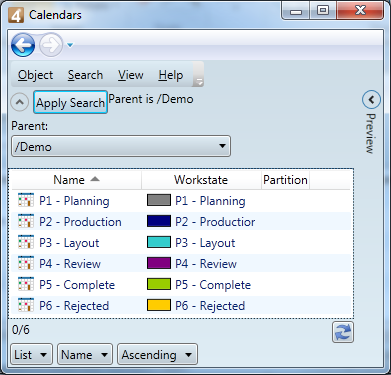Select the P4 - Review name entry
The width and height of the screenshot is (391, 375).
(x=70, y=264)
